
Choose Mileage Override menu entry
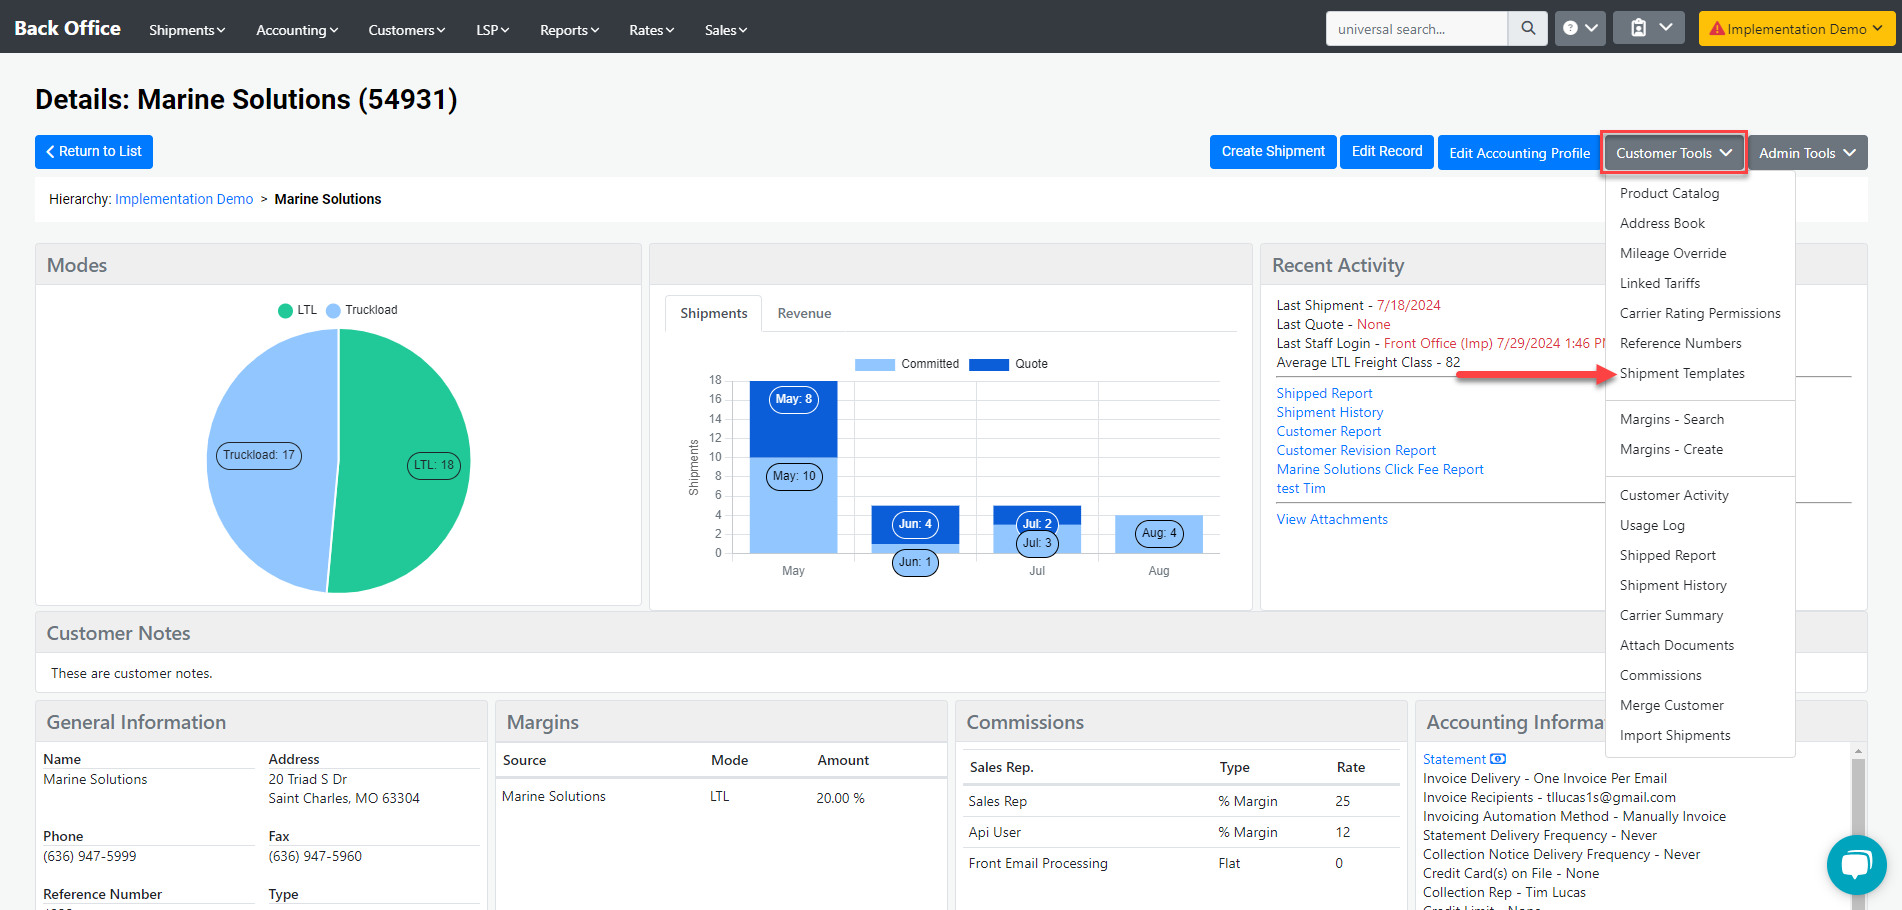1673,253
